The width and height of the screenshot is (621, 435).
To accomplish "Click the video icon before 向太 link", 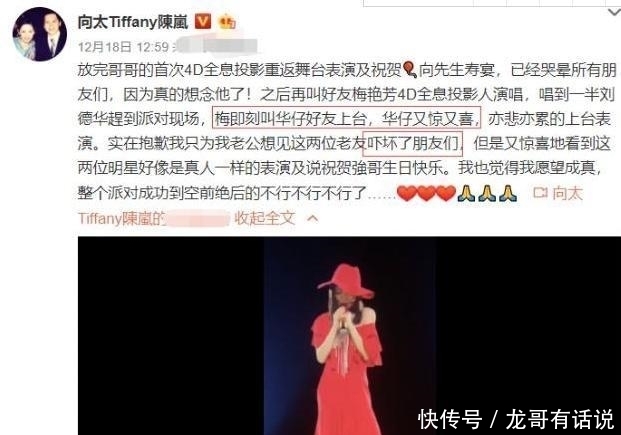I will pos(540,193).
